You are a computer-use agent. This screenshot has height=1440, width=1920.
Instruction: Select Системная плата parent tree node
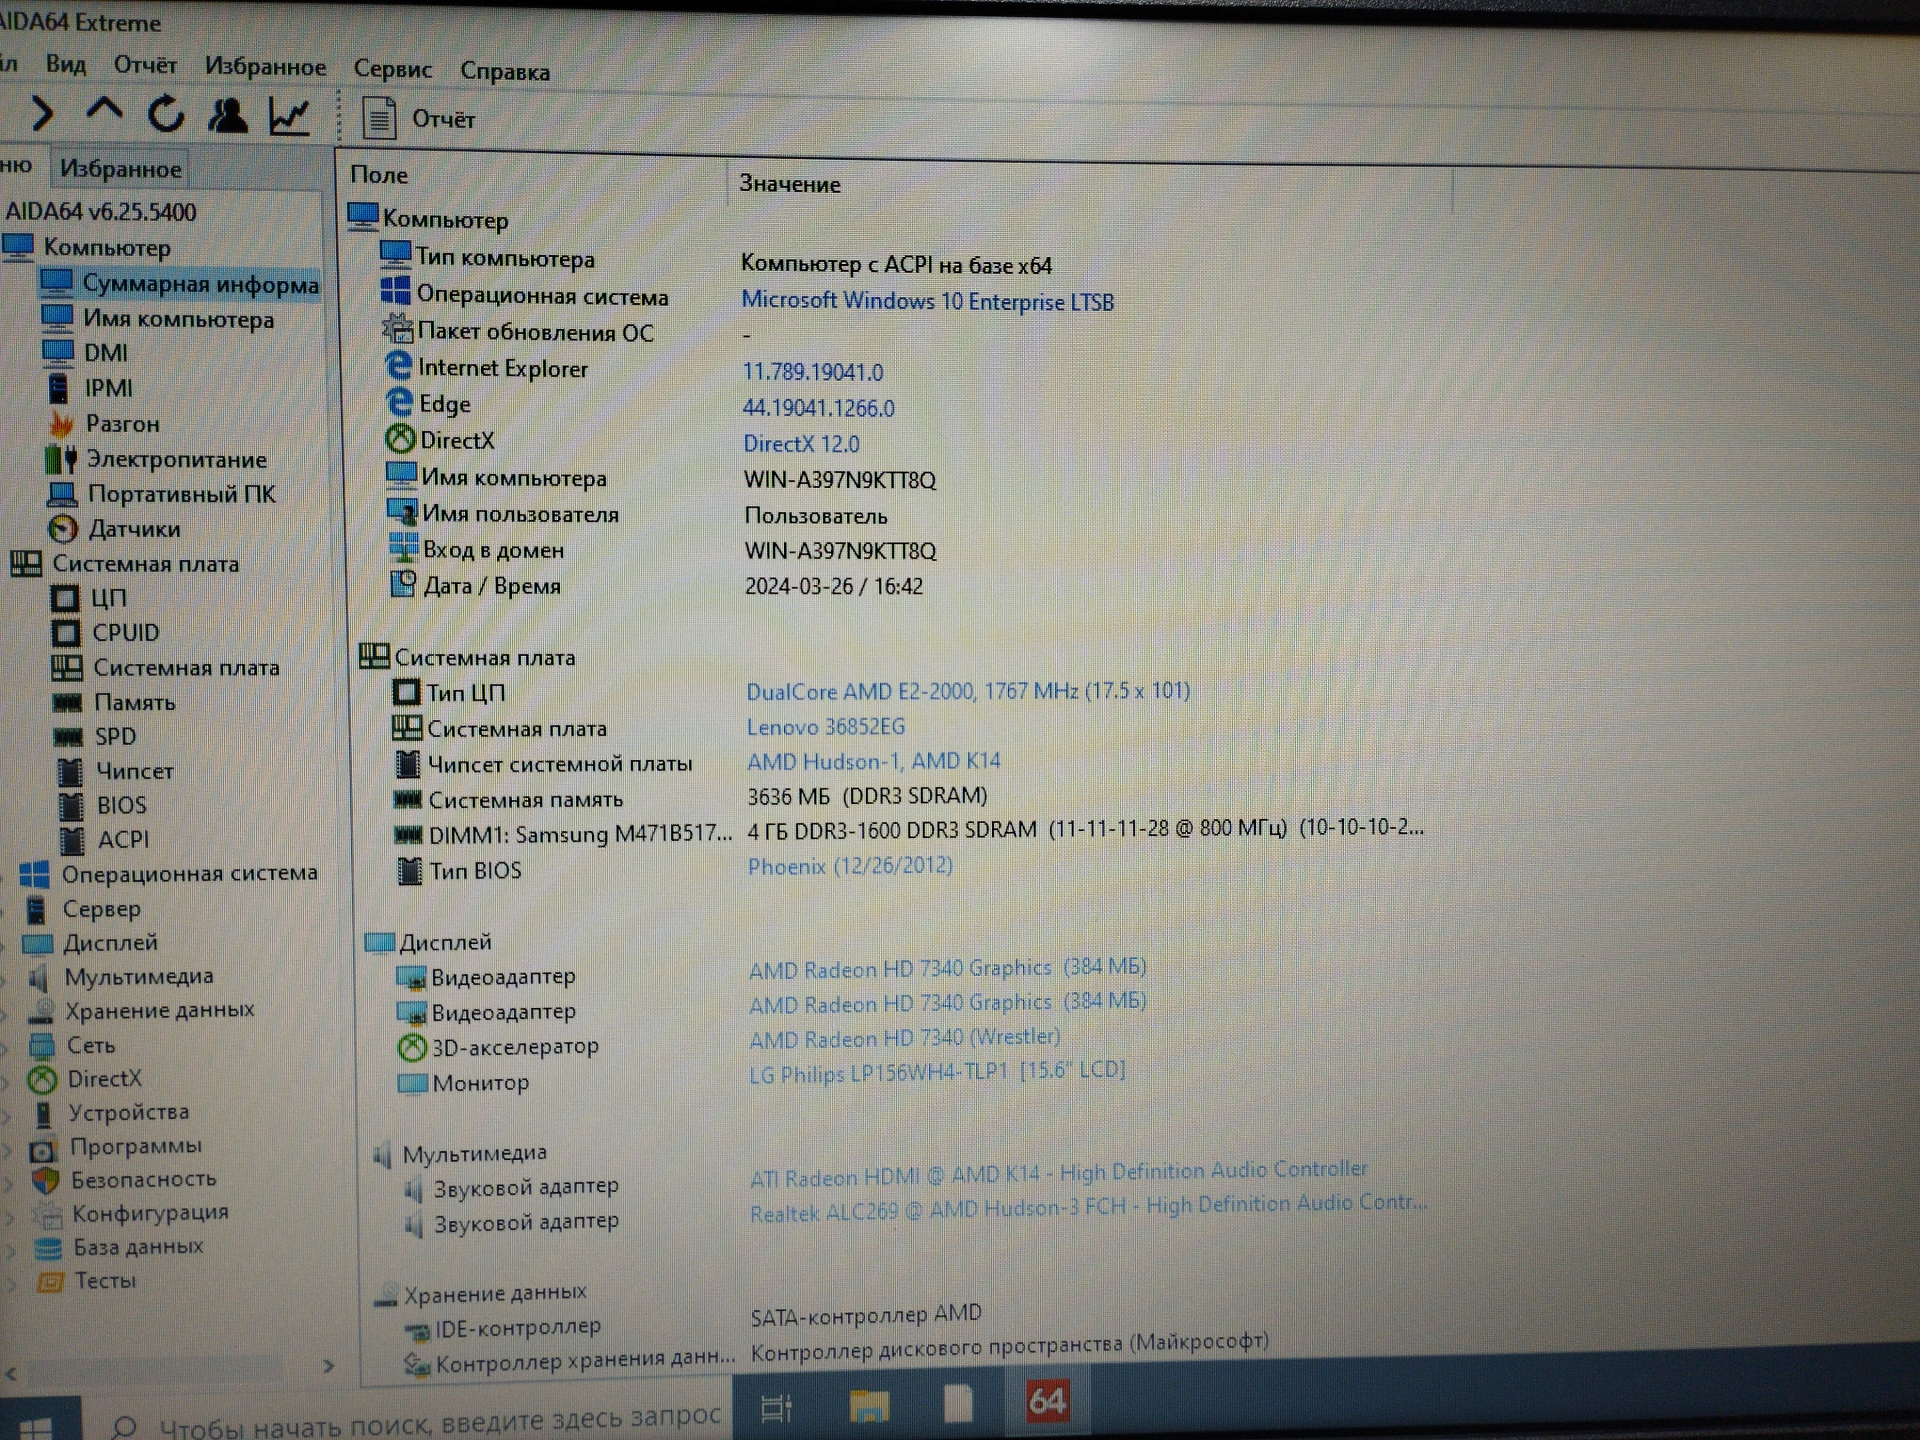[x=145, y=563]
